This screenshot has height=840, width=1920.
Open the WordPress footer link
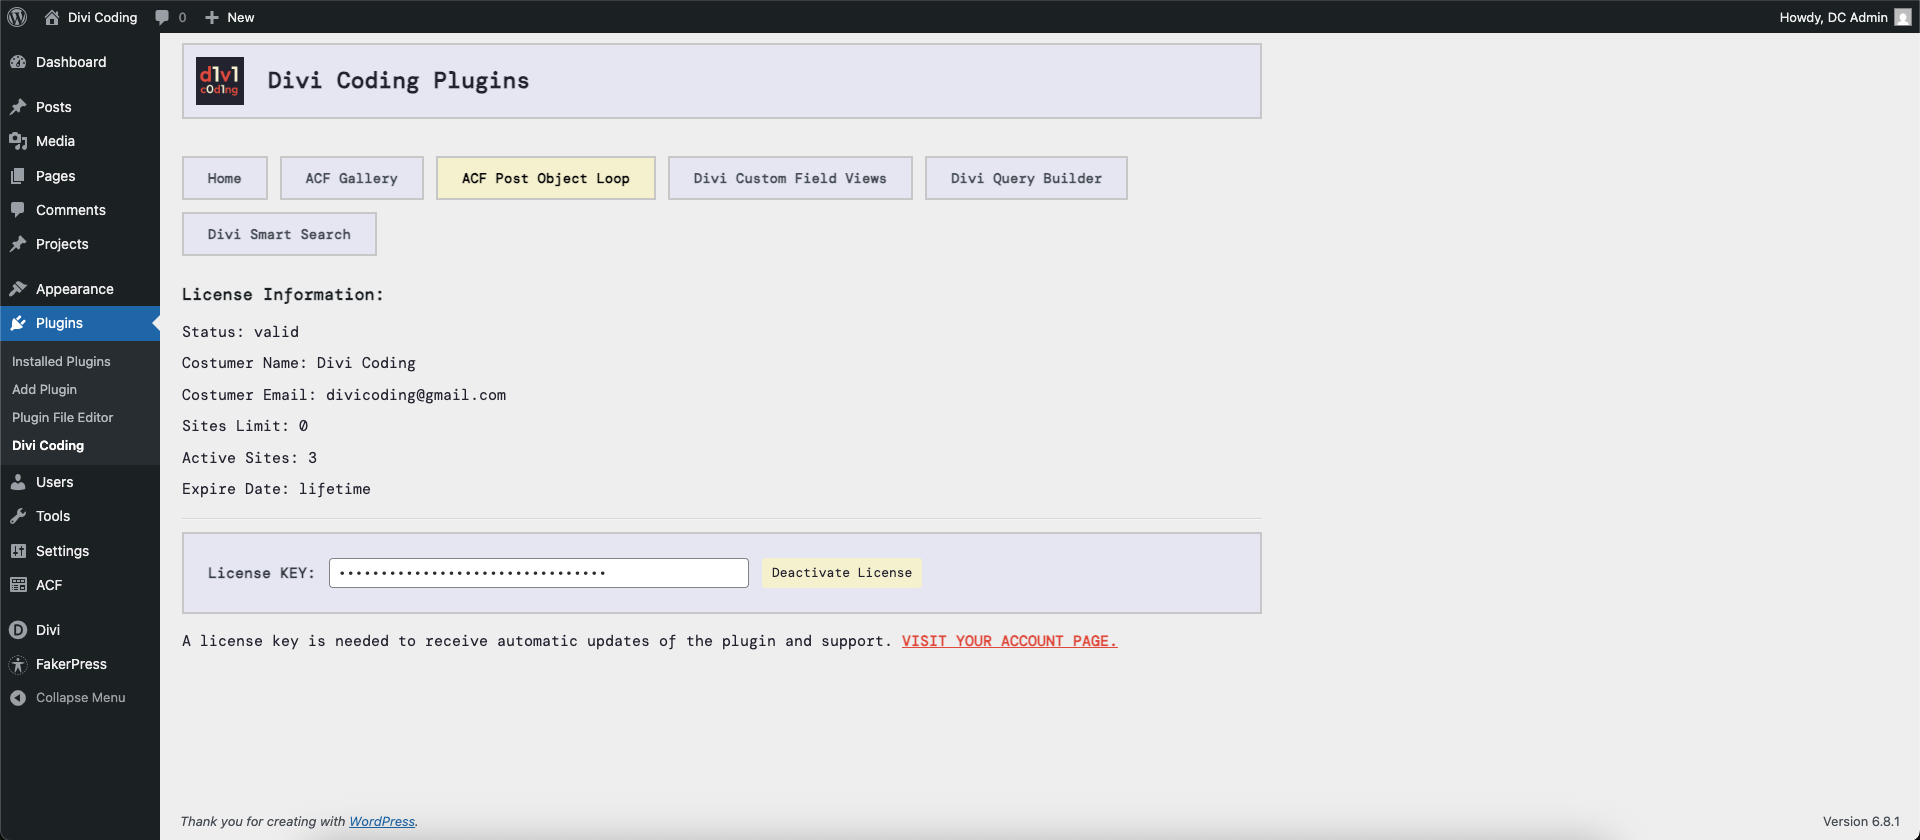[381, 821]
